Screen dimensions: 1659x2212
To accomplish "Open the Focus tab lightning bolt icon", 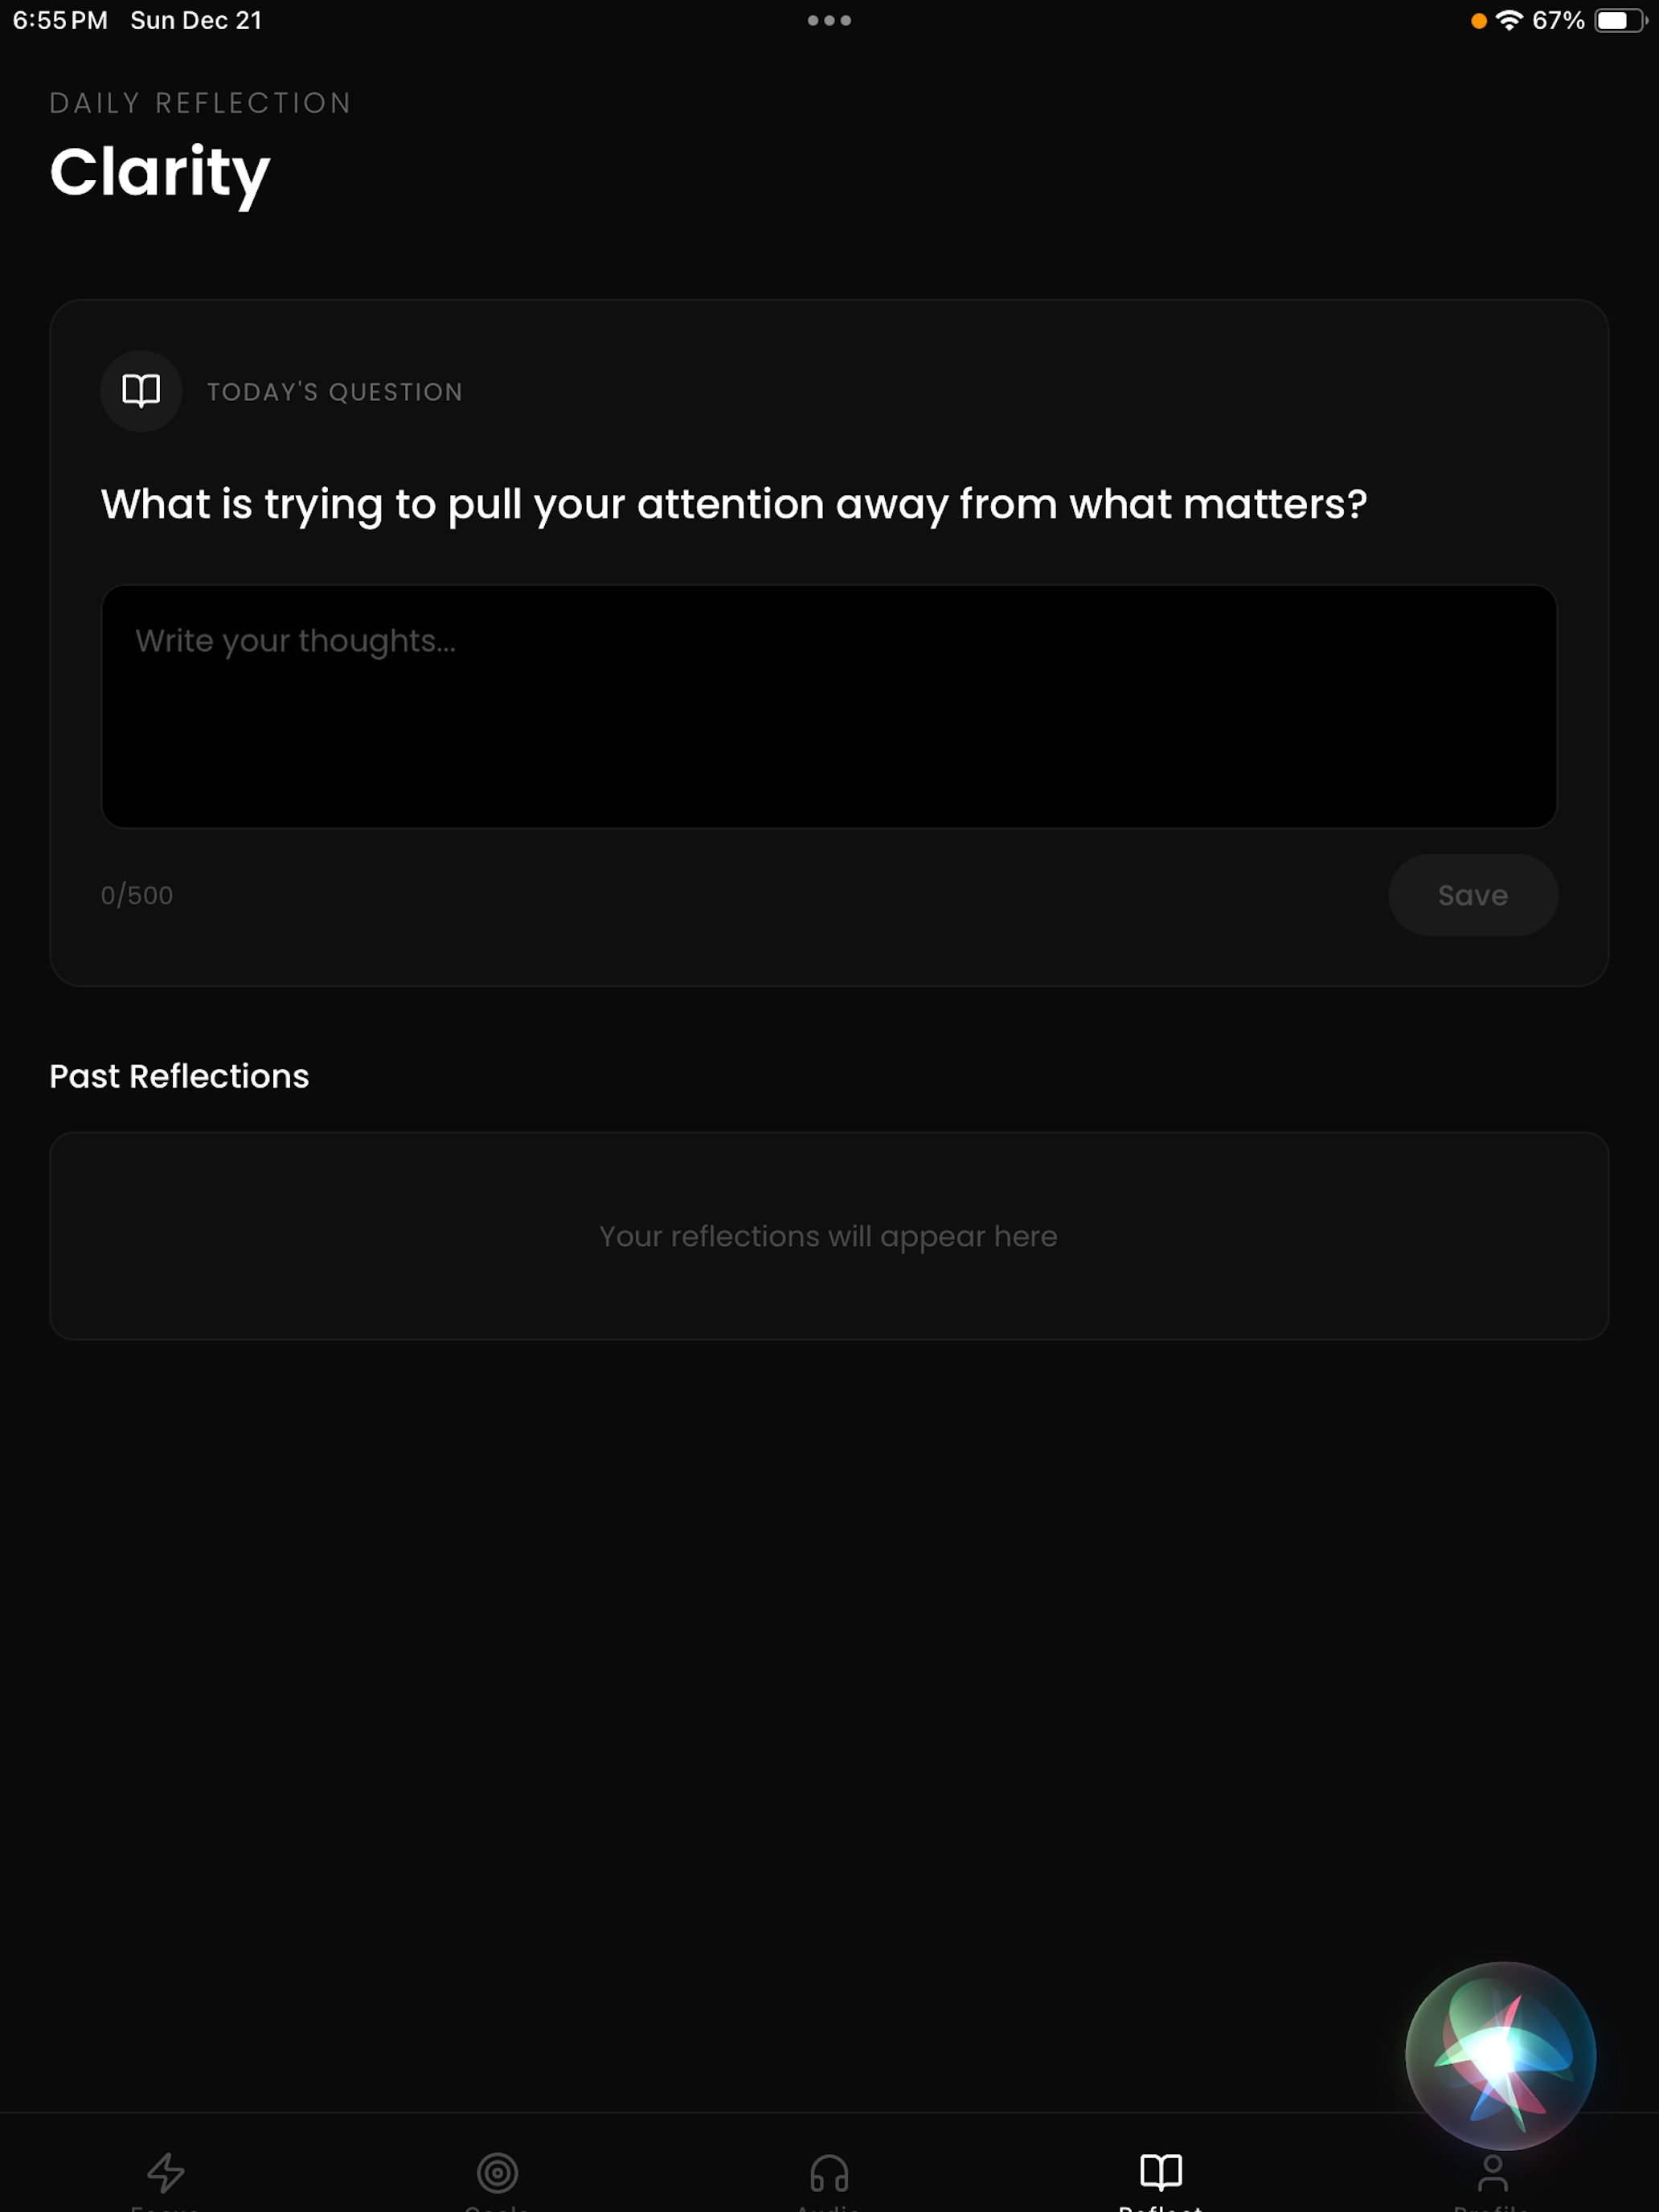I will [166, 2172].
